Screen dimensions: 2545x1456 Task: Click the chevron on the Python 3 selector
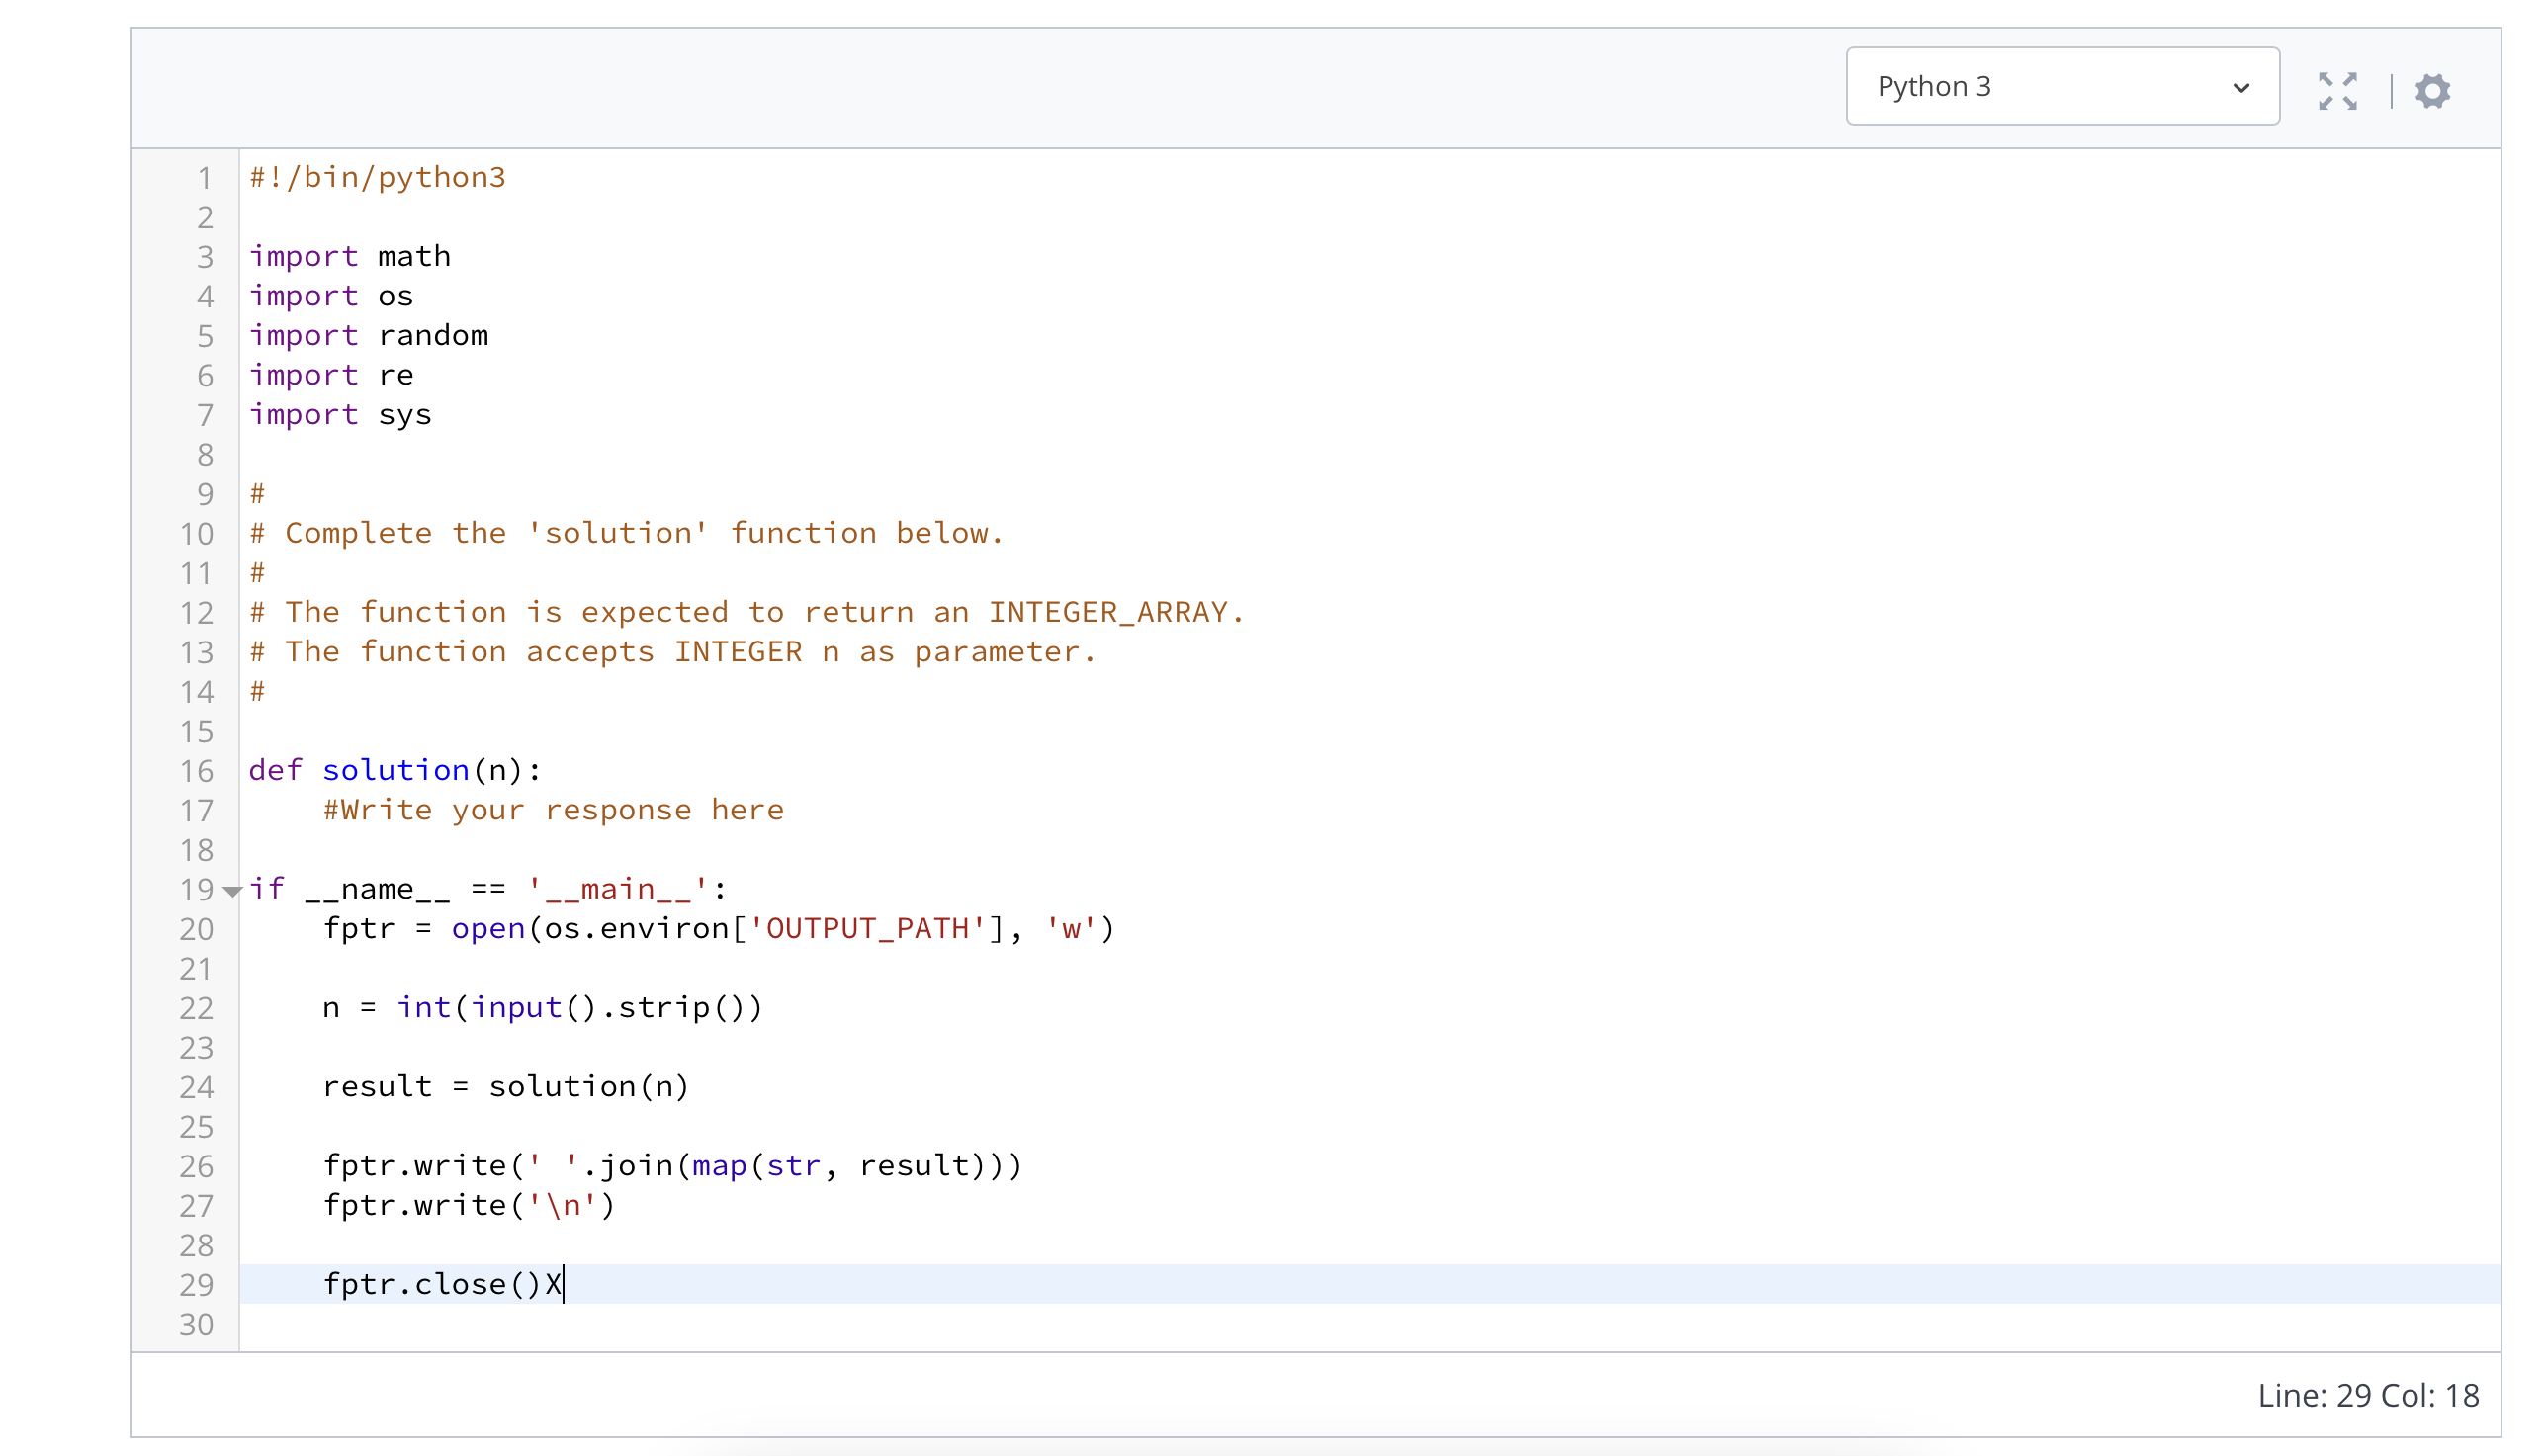coord(2240,88)
